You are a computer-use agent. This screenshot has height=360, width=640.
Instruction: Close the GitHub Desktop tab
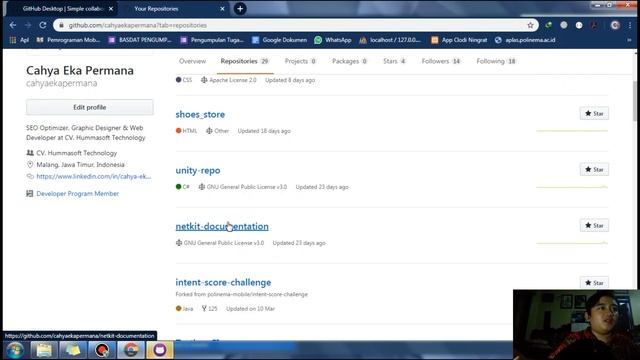111,9
